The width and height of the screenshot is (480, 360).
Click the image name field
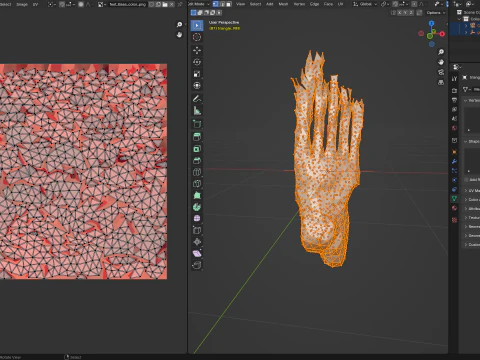[x=128, y=4]
